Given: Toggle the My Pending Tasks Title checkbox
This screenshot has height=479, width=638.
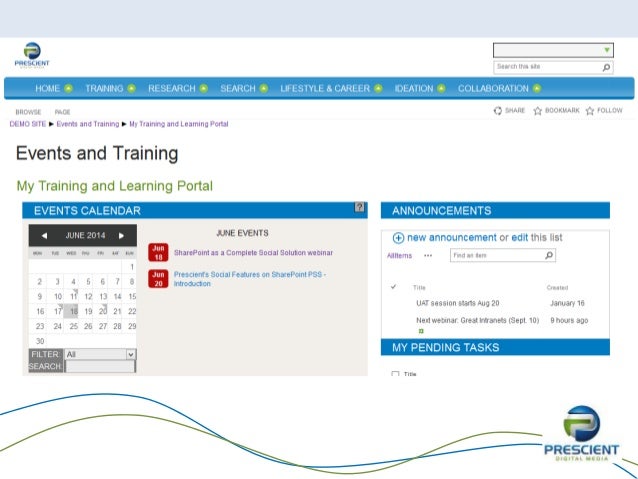Looking at the screenshot, I should point(395,374).
